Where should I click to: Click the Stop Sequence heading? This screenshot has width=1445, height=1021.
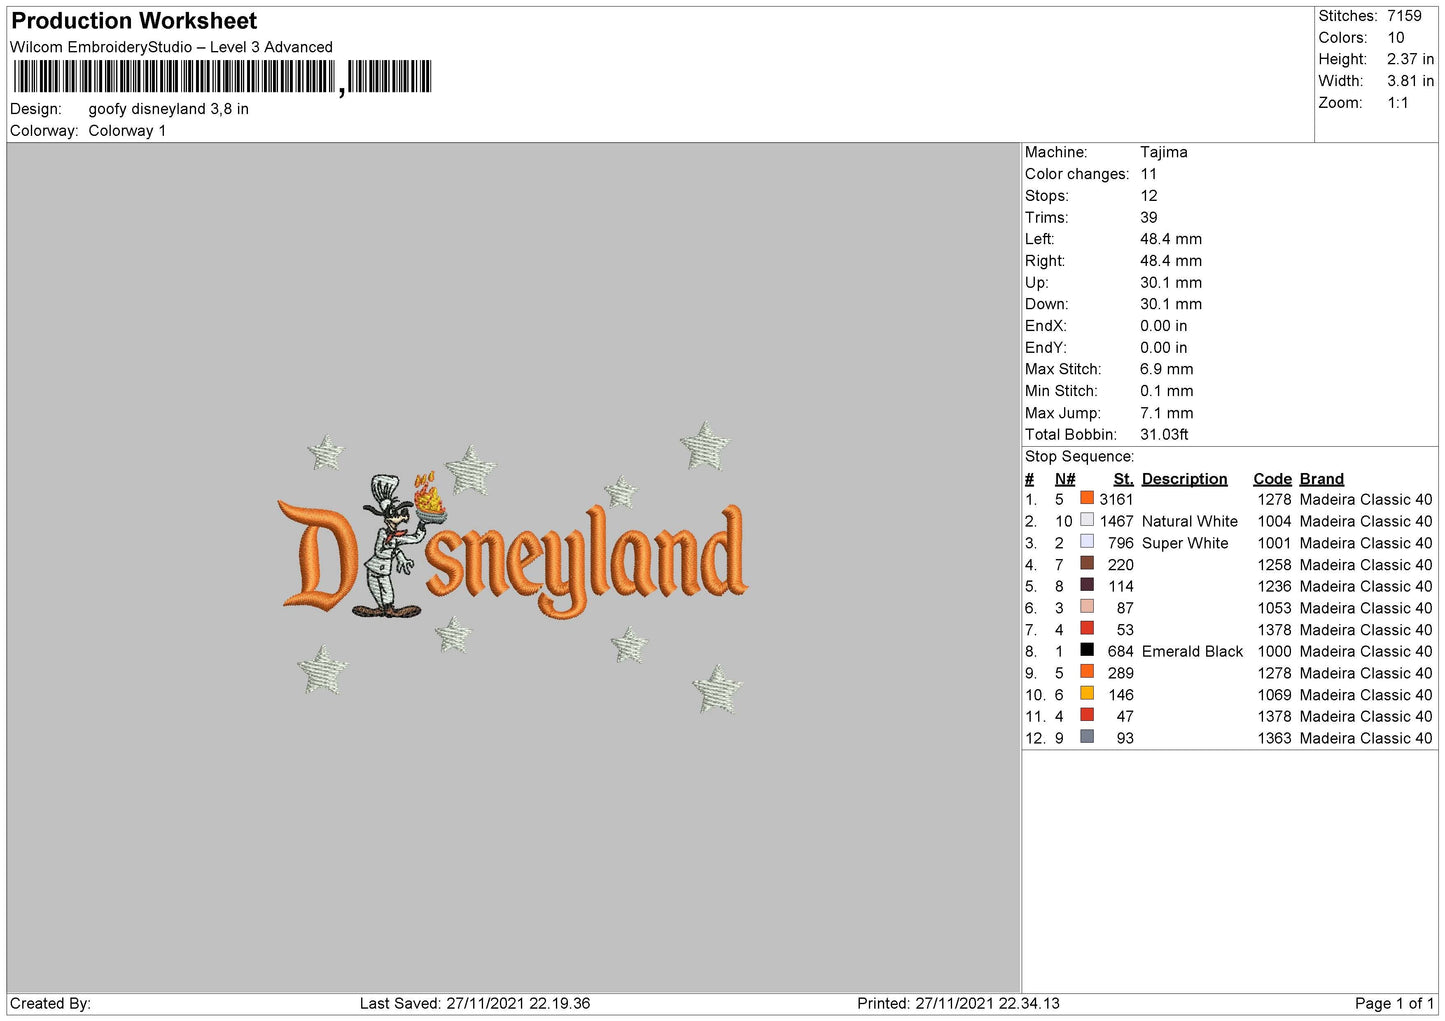pyautogui.click(x=1079, y=457)
